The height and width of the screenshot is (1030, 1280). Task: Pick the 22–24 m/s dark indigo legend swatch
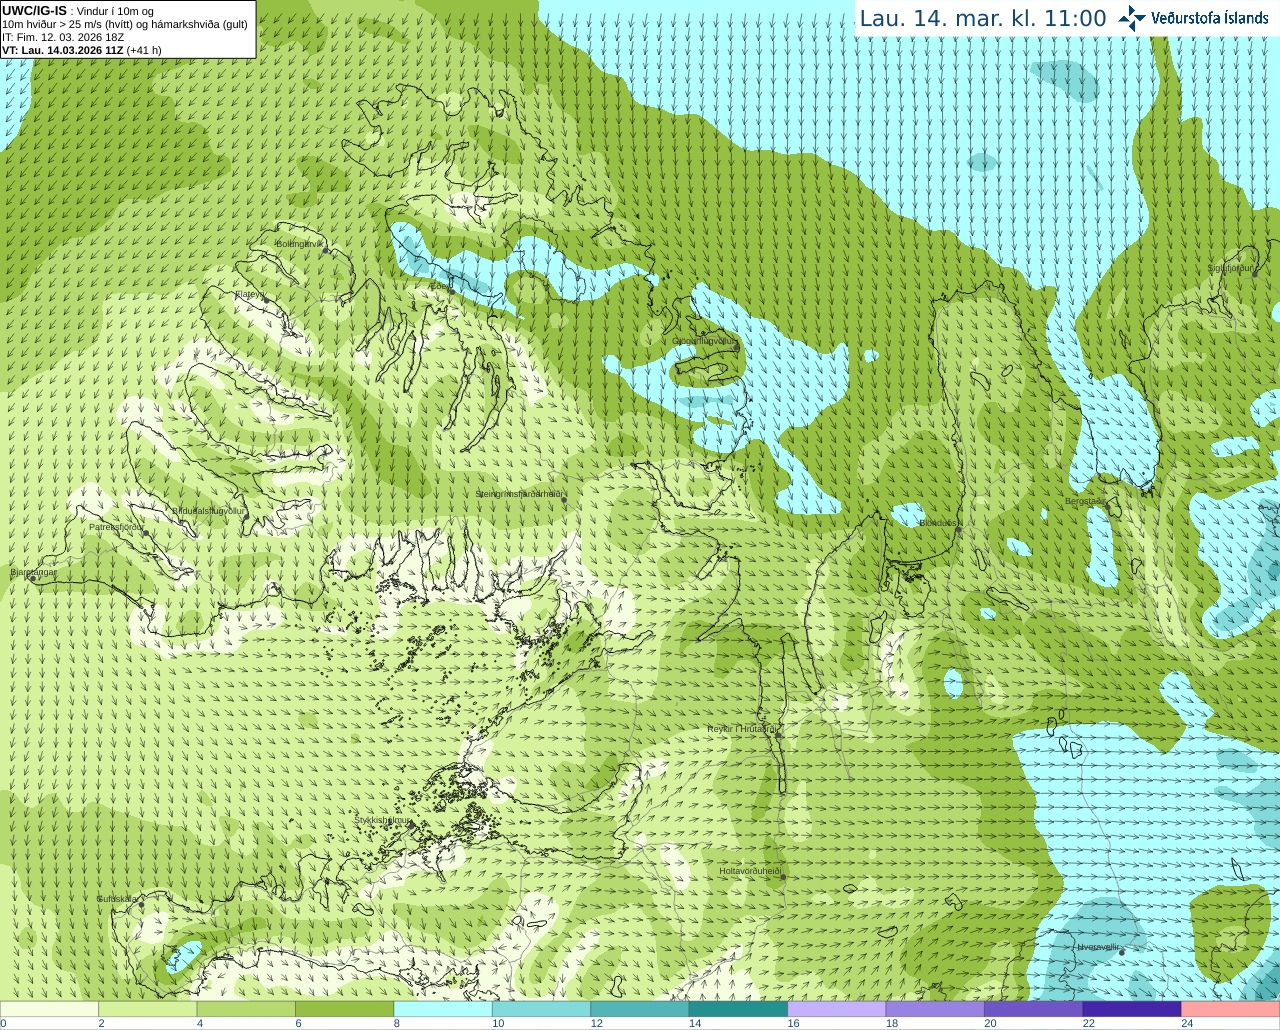click(1132, 1009)
